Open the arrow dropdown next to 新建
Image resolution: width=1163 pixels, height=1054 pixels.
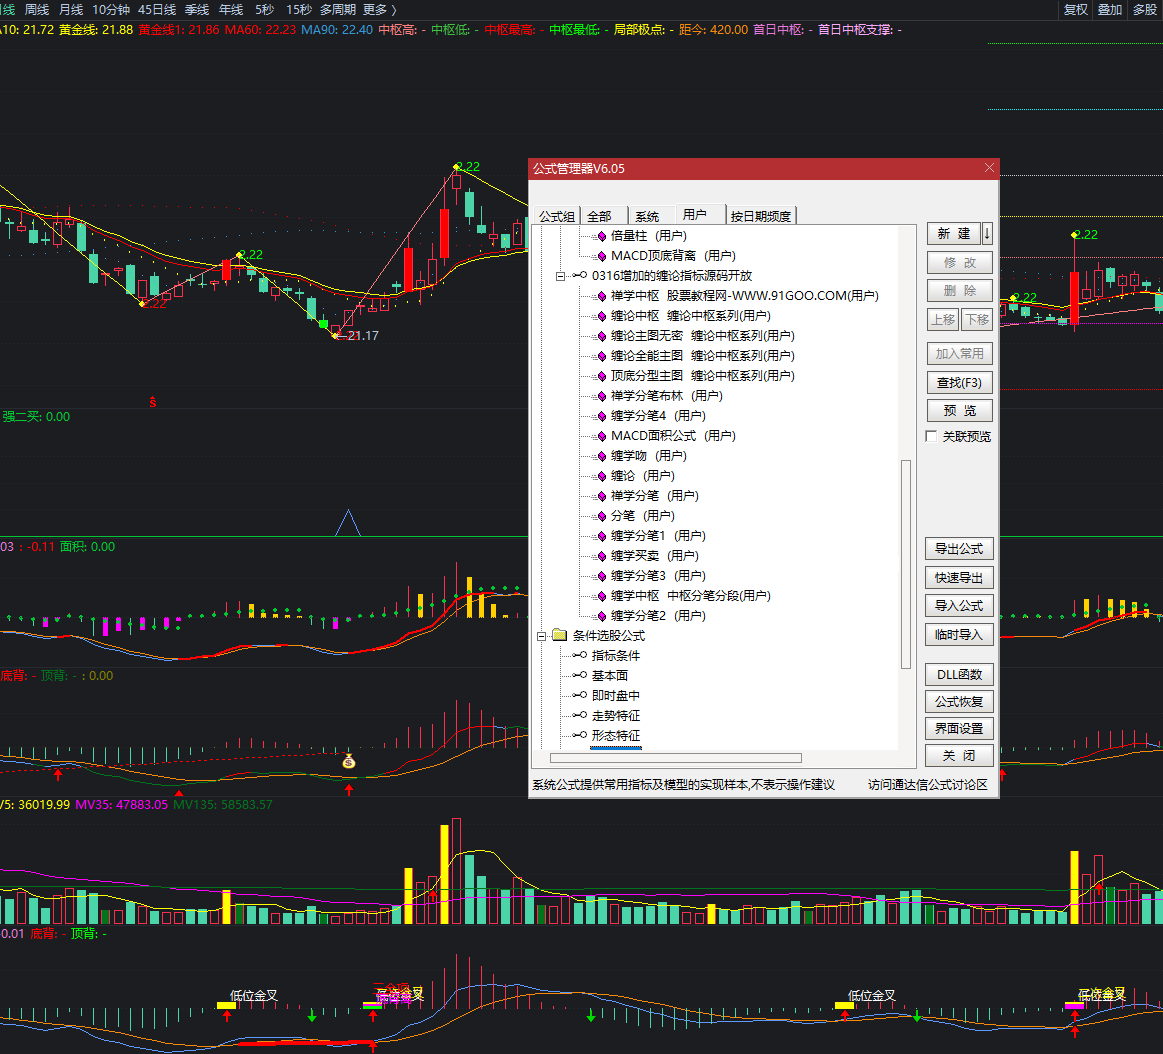click(988, 234)
